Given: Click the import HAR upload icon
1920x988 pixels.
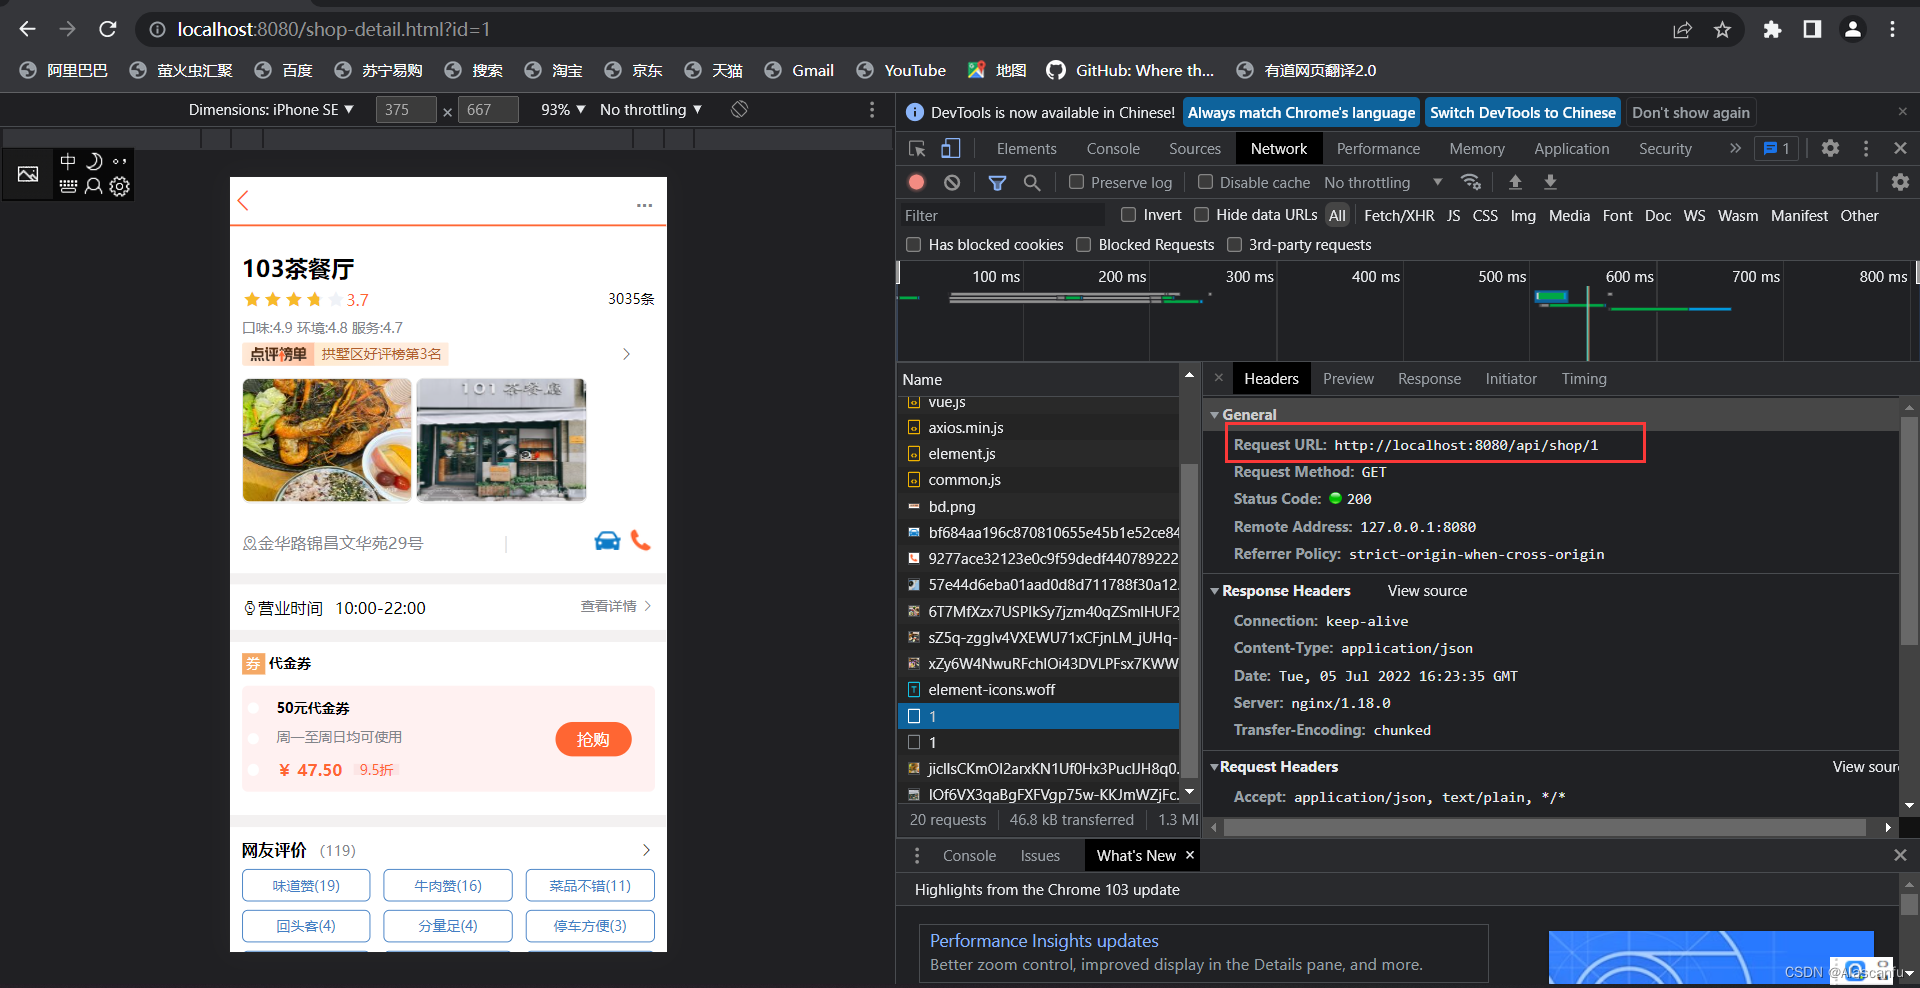Looking at the screenshot, I should tap(1515, 182).
